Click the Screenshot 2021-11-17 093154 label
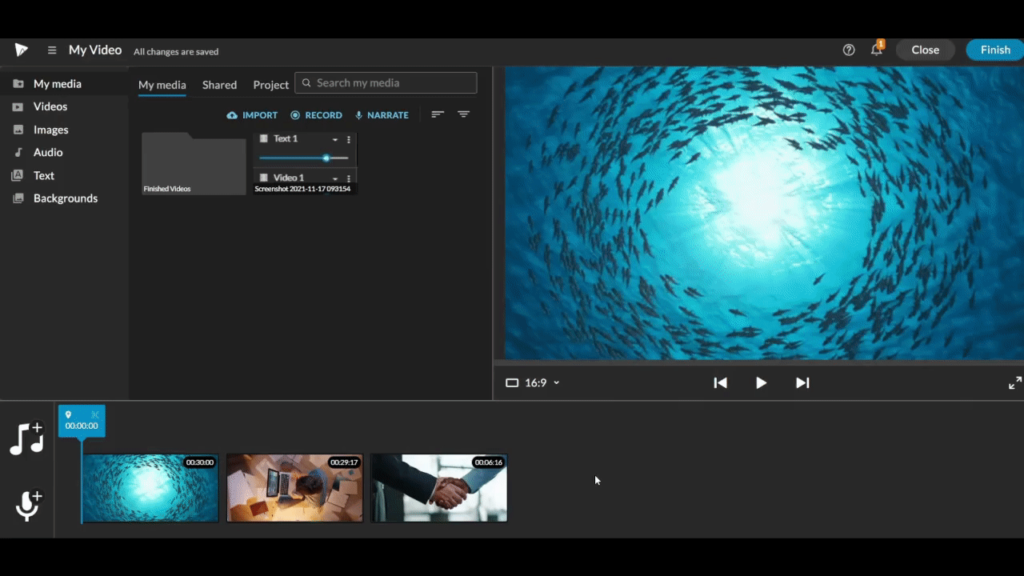Image resolution: width=1024 pixels, height=576 pixels. (302, 189)
